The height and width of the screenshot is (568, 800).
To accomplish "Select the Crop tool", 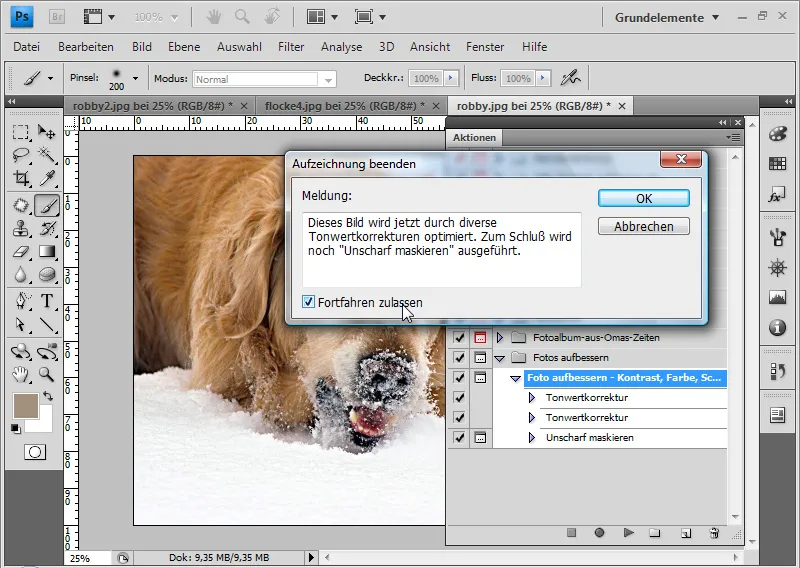I will coord(21,178).
